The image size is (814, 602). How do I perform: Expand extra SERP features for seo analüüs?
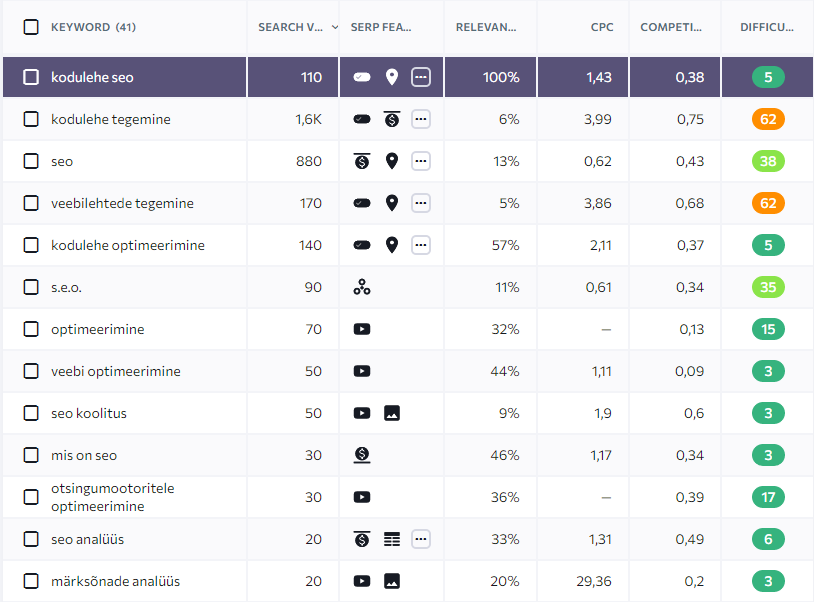click(421, 539)
